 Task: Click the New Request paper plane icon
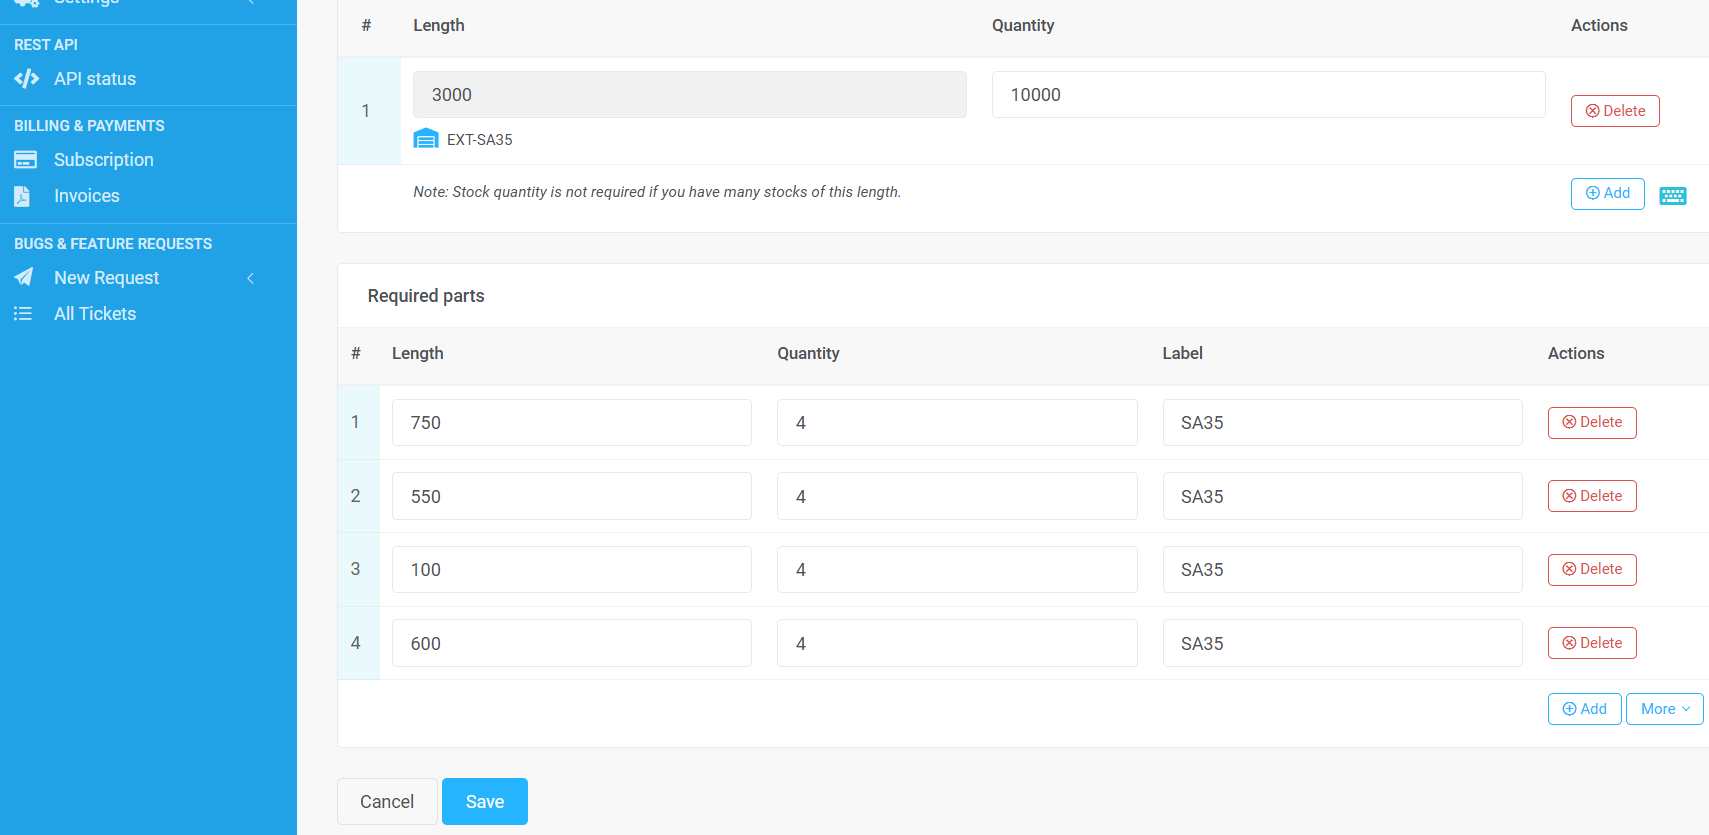24,277
